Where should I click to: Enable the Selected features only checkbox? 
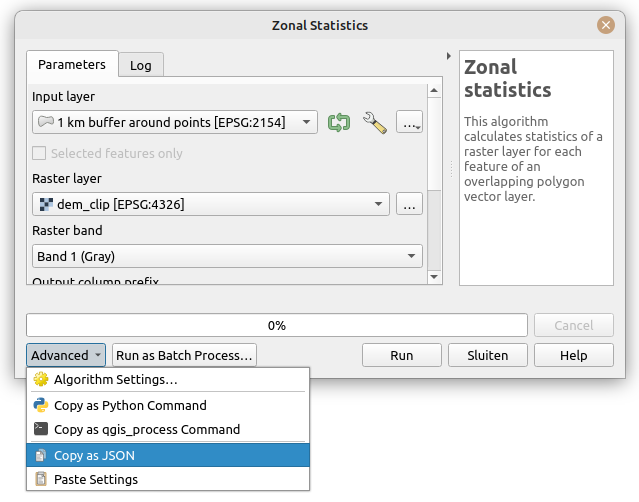click(40, 153)
